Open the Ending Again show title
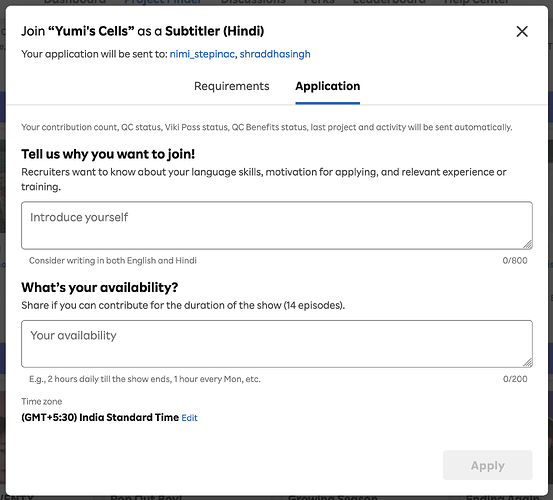This screenshot has height=500, width=553. [x=502, y=498]
